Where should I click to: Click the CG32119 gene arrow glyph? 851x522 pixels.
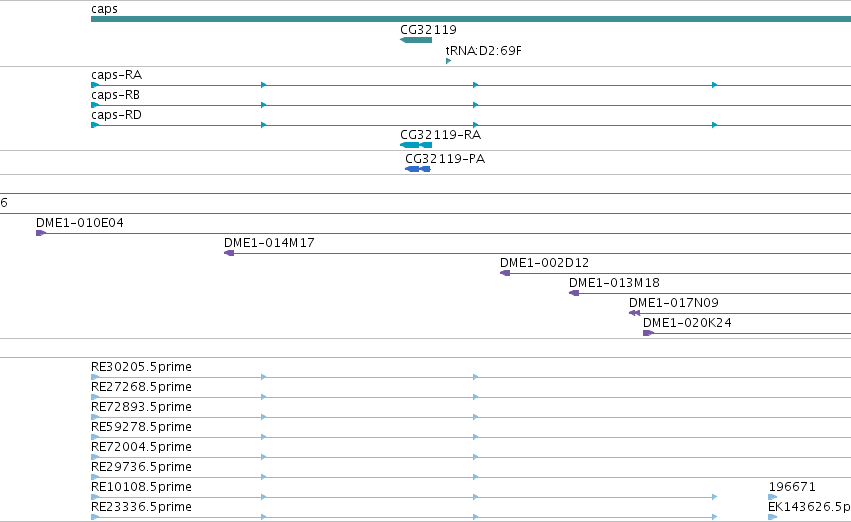416,40
